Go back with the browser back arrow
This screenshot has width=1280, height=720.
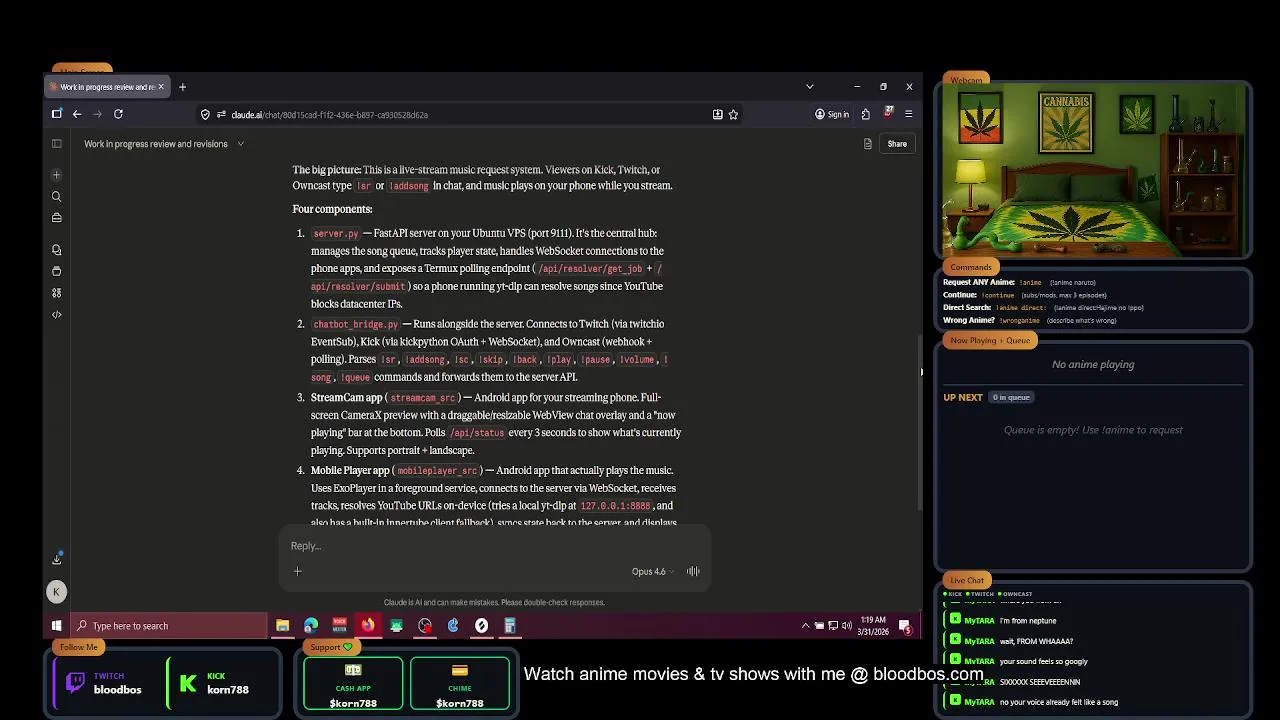77,114
